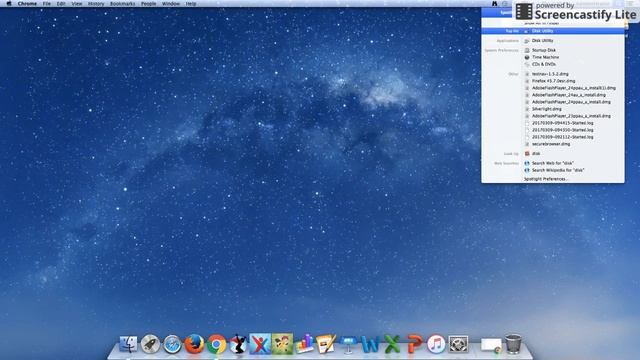The width and height of the screenshot is (640, 360).
Task: Open Spotlight Preferences
Action: coord(546,179)
